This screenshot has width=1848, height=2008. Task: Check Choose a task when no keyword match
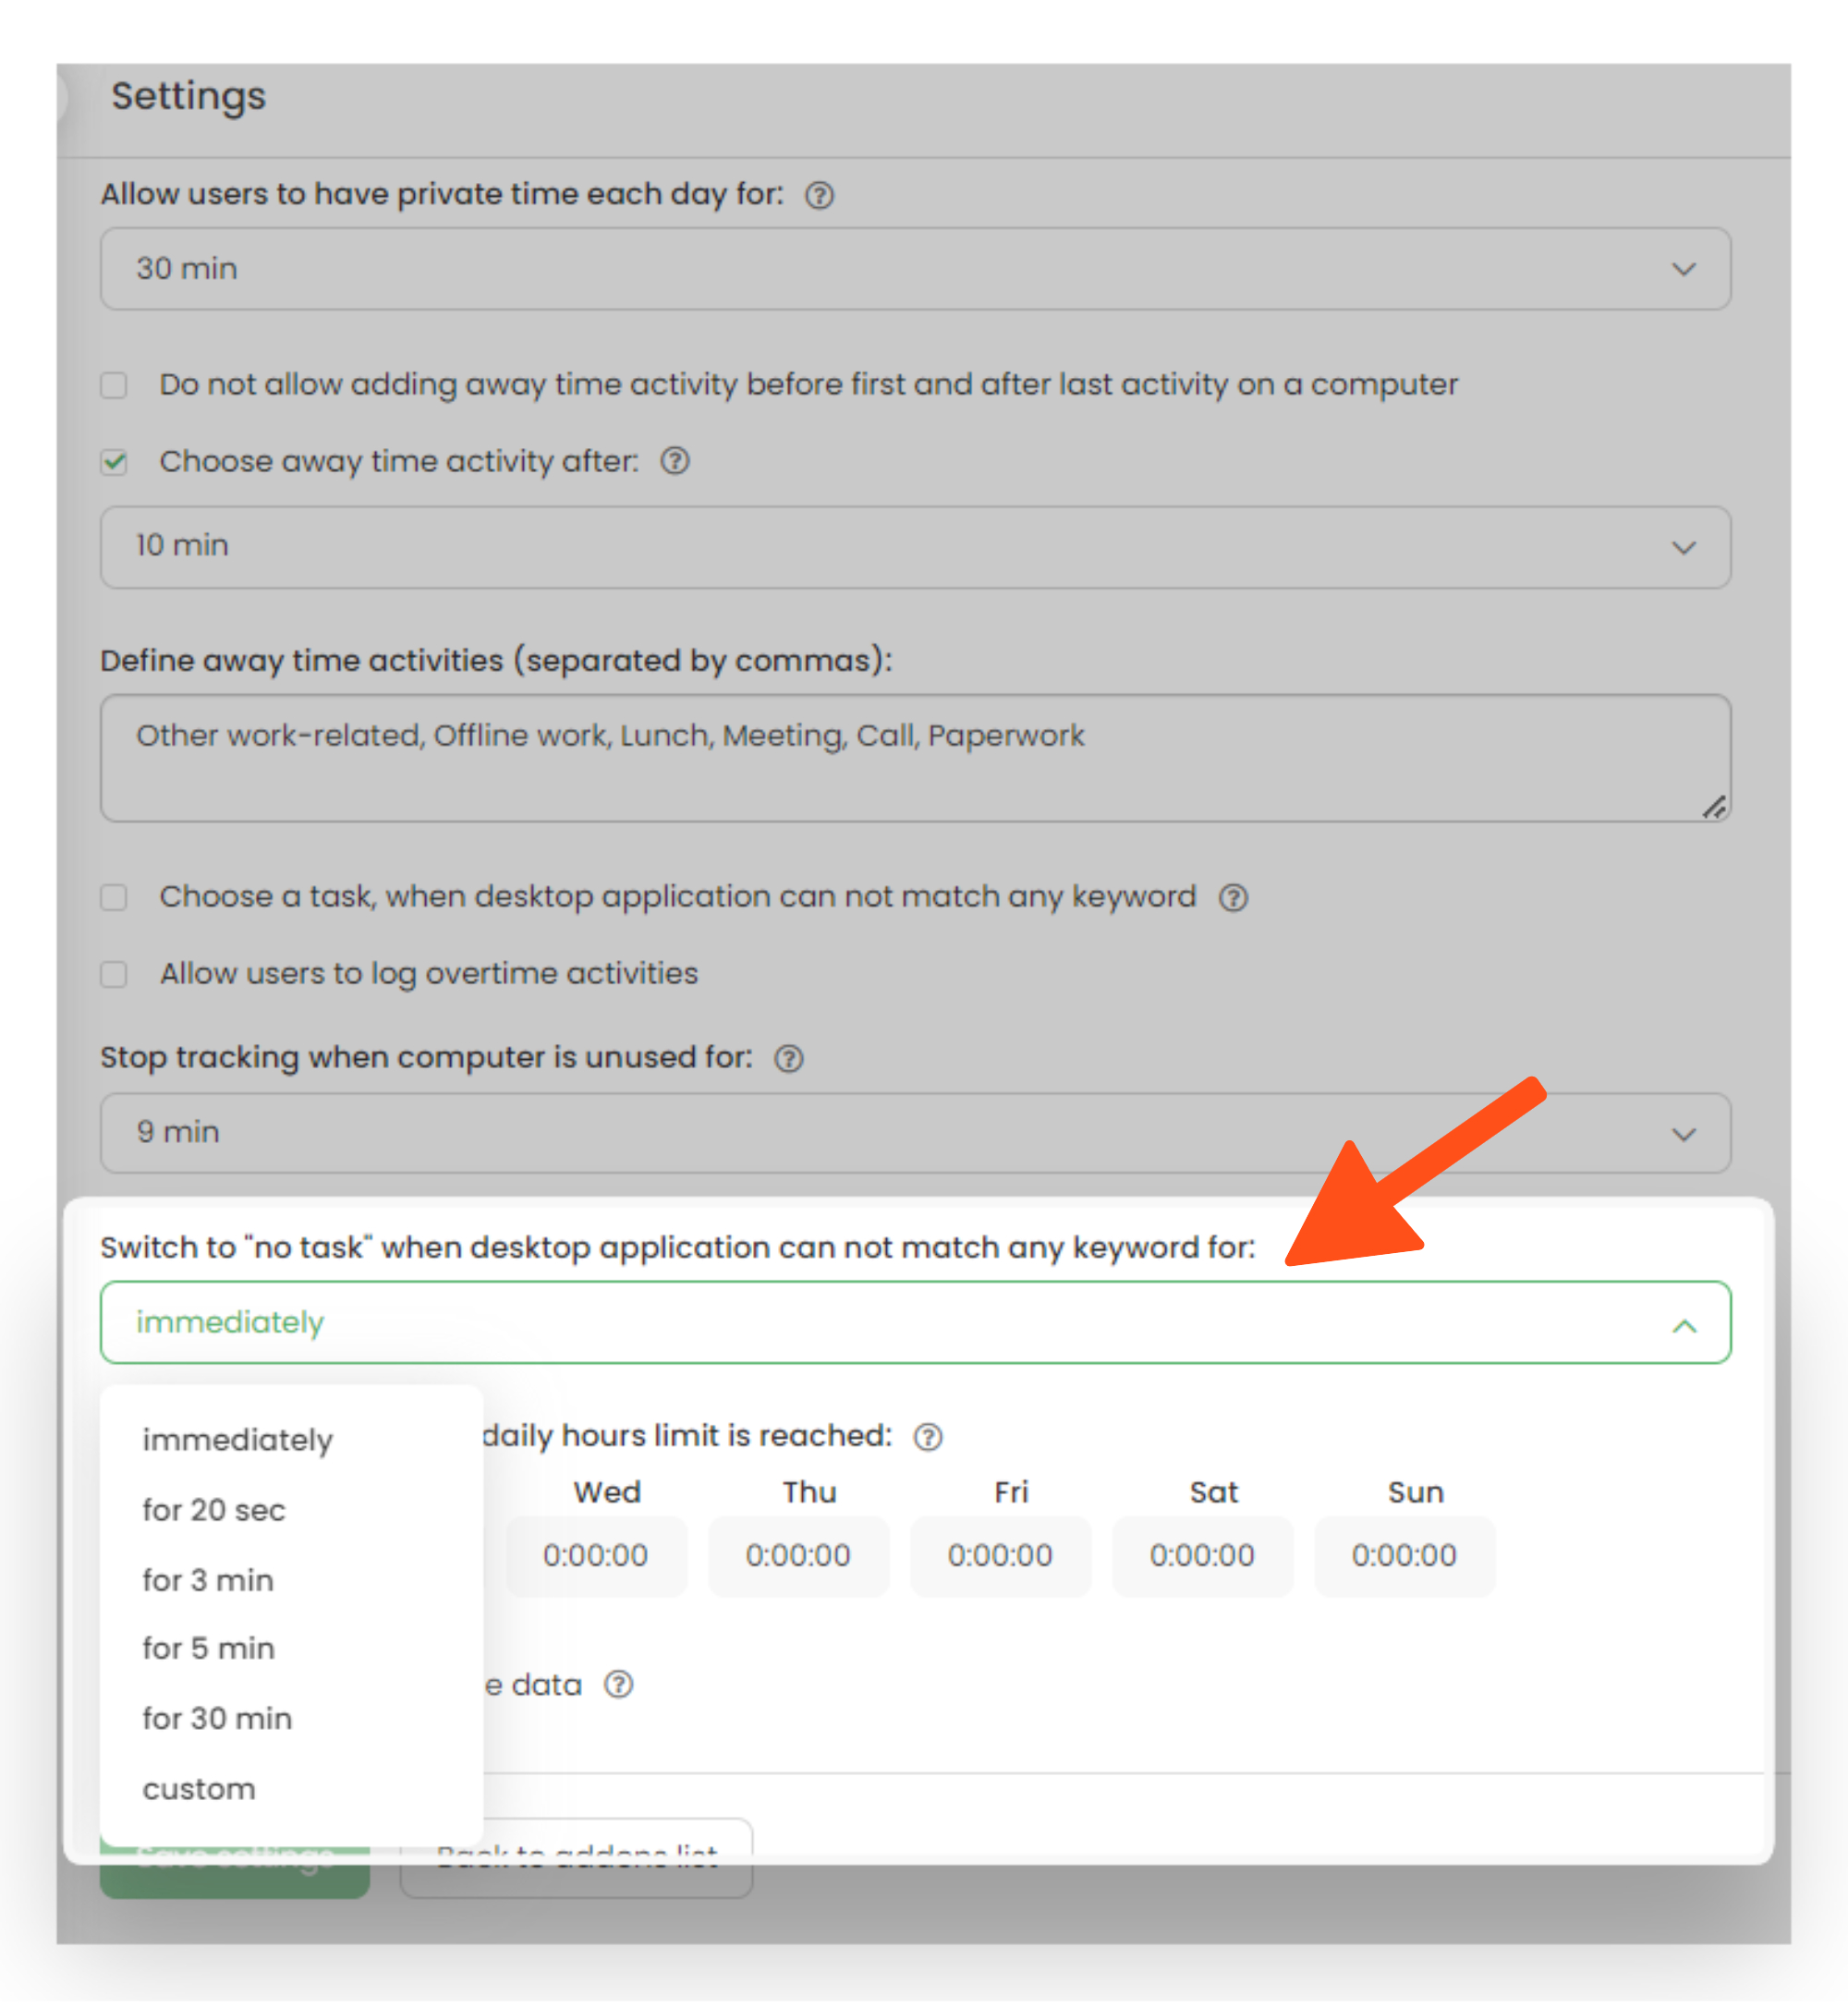click(114, 897)
